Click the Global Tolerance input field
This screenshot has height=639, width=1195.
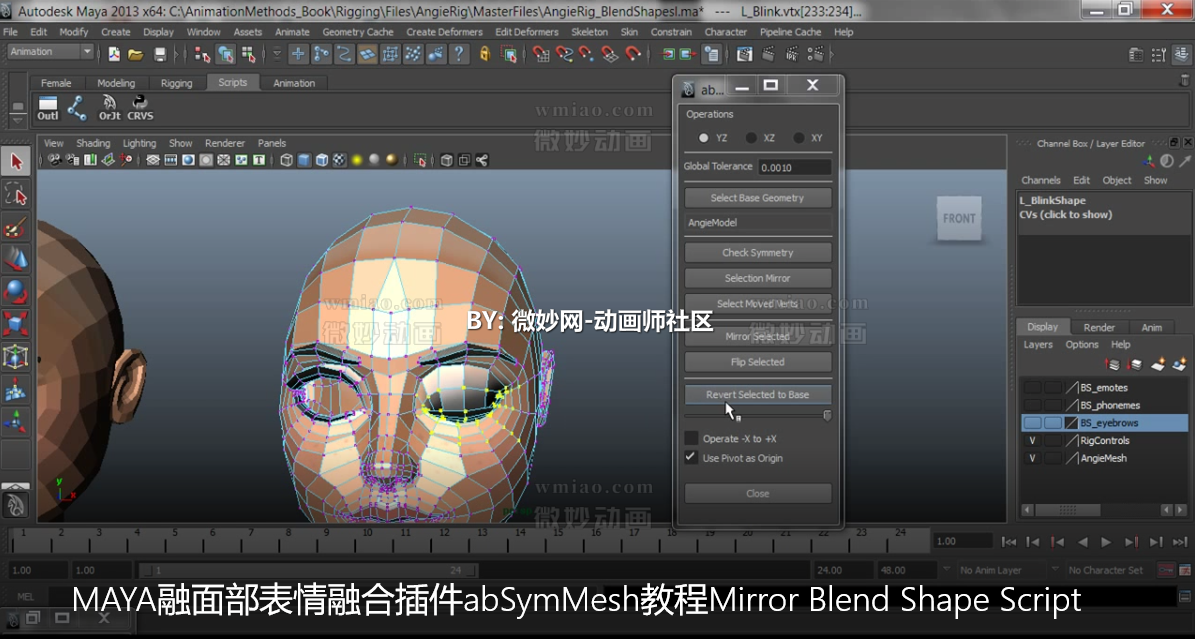795,167
